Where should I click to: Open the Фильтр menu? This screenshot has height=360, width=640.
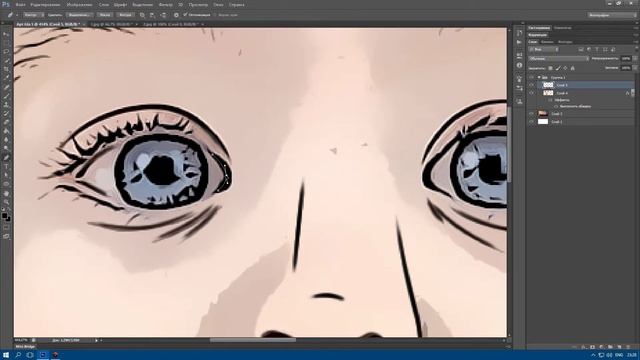[x=165, y=5]
